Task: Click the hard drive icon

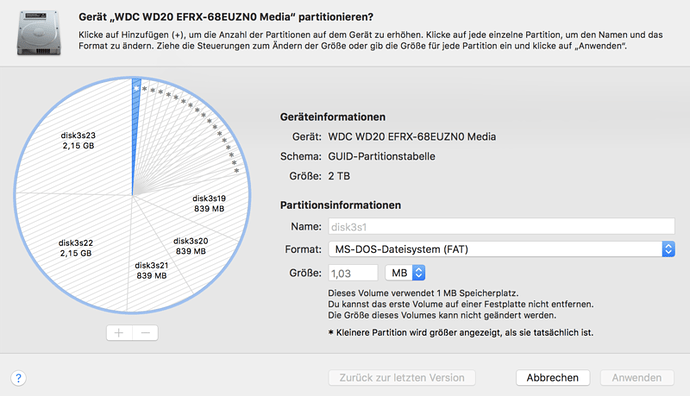Action: click(38, 33)
